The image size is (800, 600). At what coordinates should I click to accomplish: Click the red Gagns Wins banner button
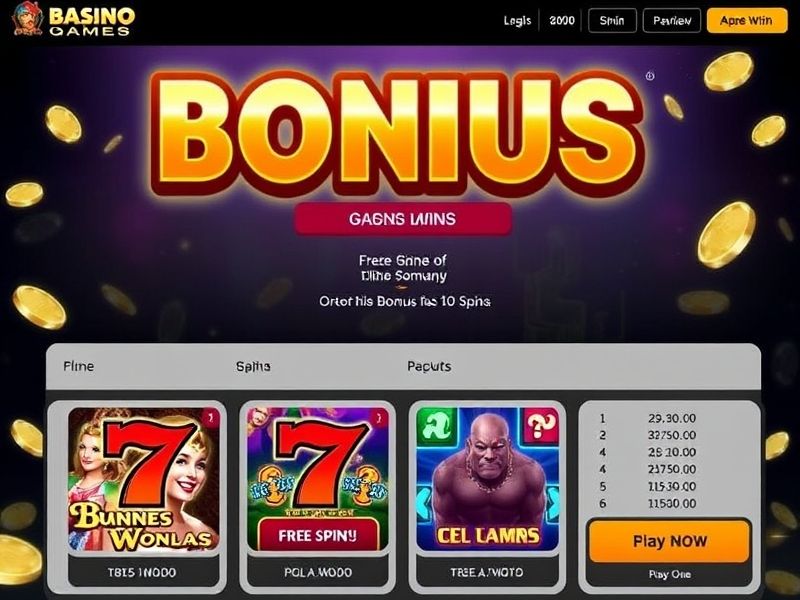[x=403, y=219]
